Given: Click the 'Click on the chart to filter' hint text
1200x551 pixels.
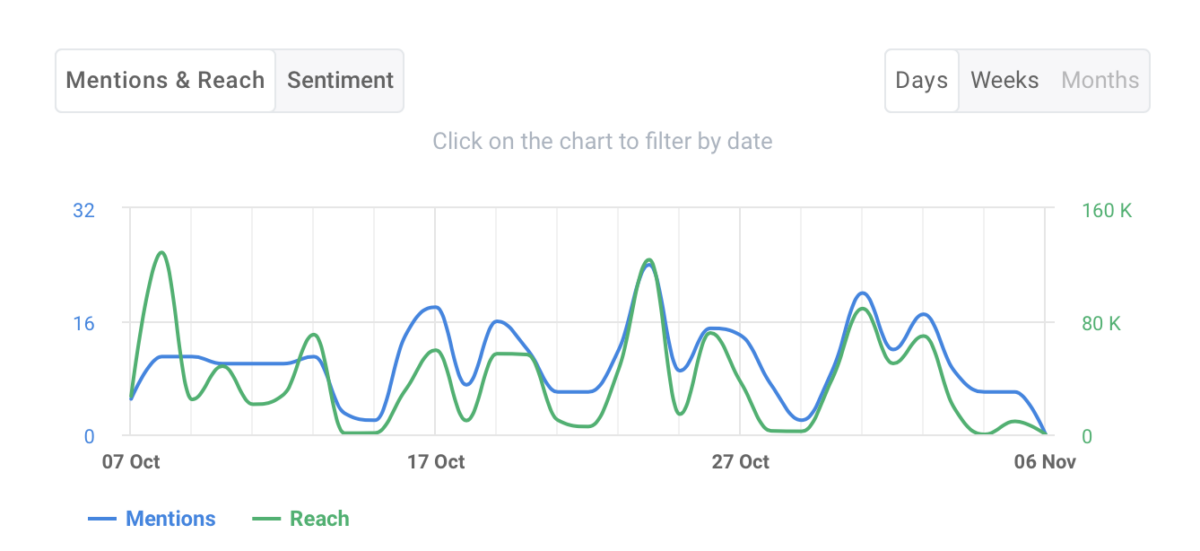Looking at the screenshot, I should (x=602, y=142).
